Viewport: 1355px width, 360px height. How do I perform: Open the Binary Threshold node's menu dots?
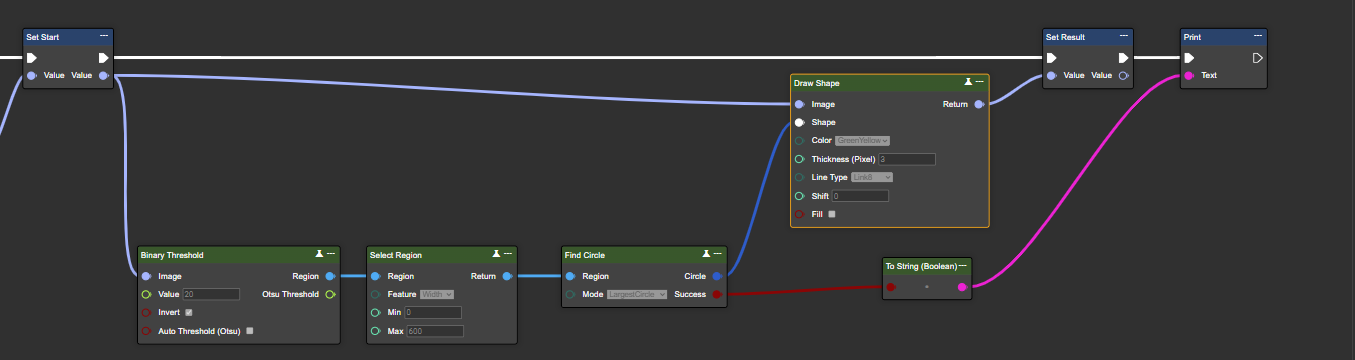330,254
